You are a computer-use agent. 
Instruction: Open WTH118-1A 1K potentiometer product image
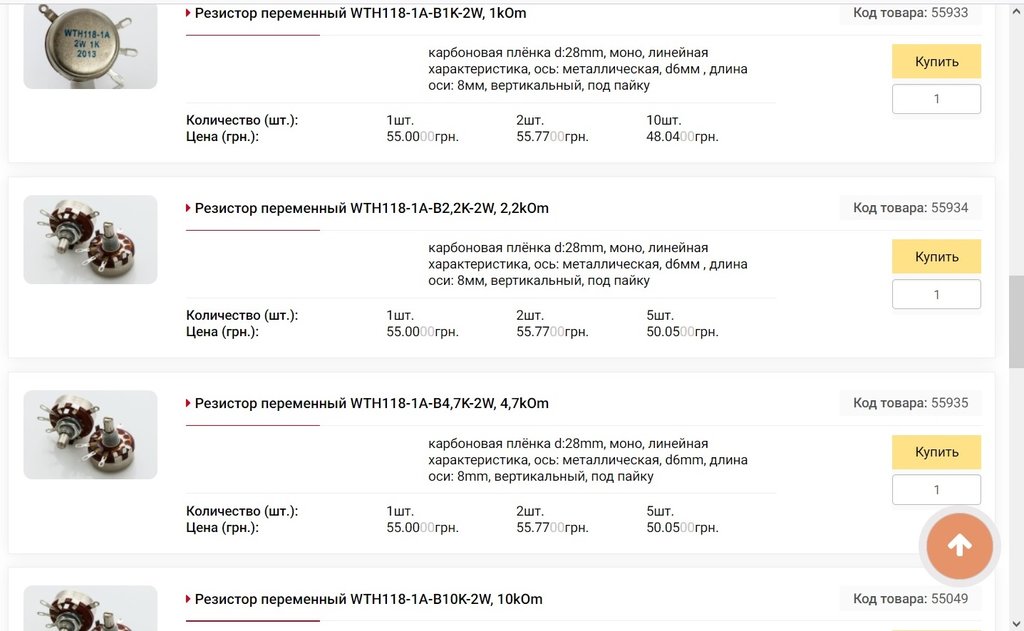point(90,46)
